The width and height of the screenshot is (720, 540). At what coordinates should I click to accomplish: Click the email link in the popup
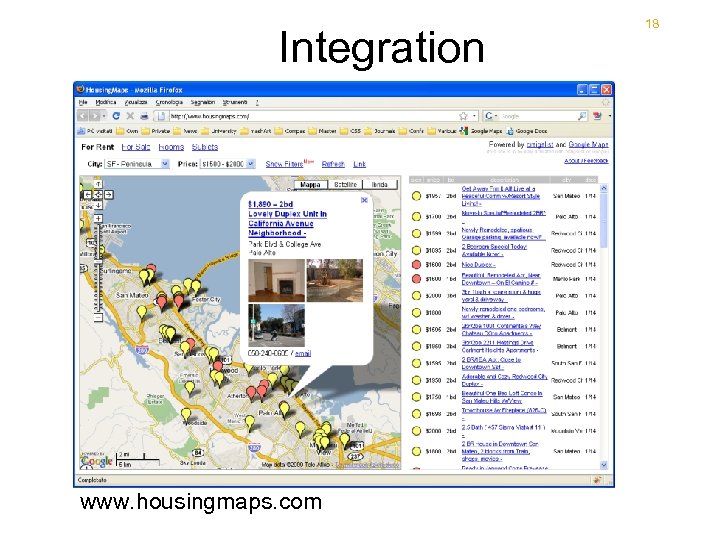[x=303, y=354]
